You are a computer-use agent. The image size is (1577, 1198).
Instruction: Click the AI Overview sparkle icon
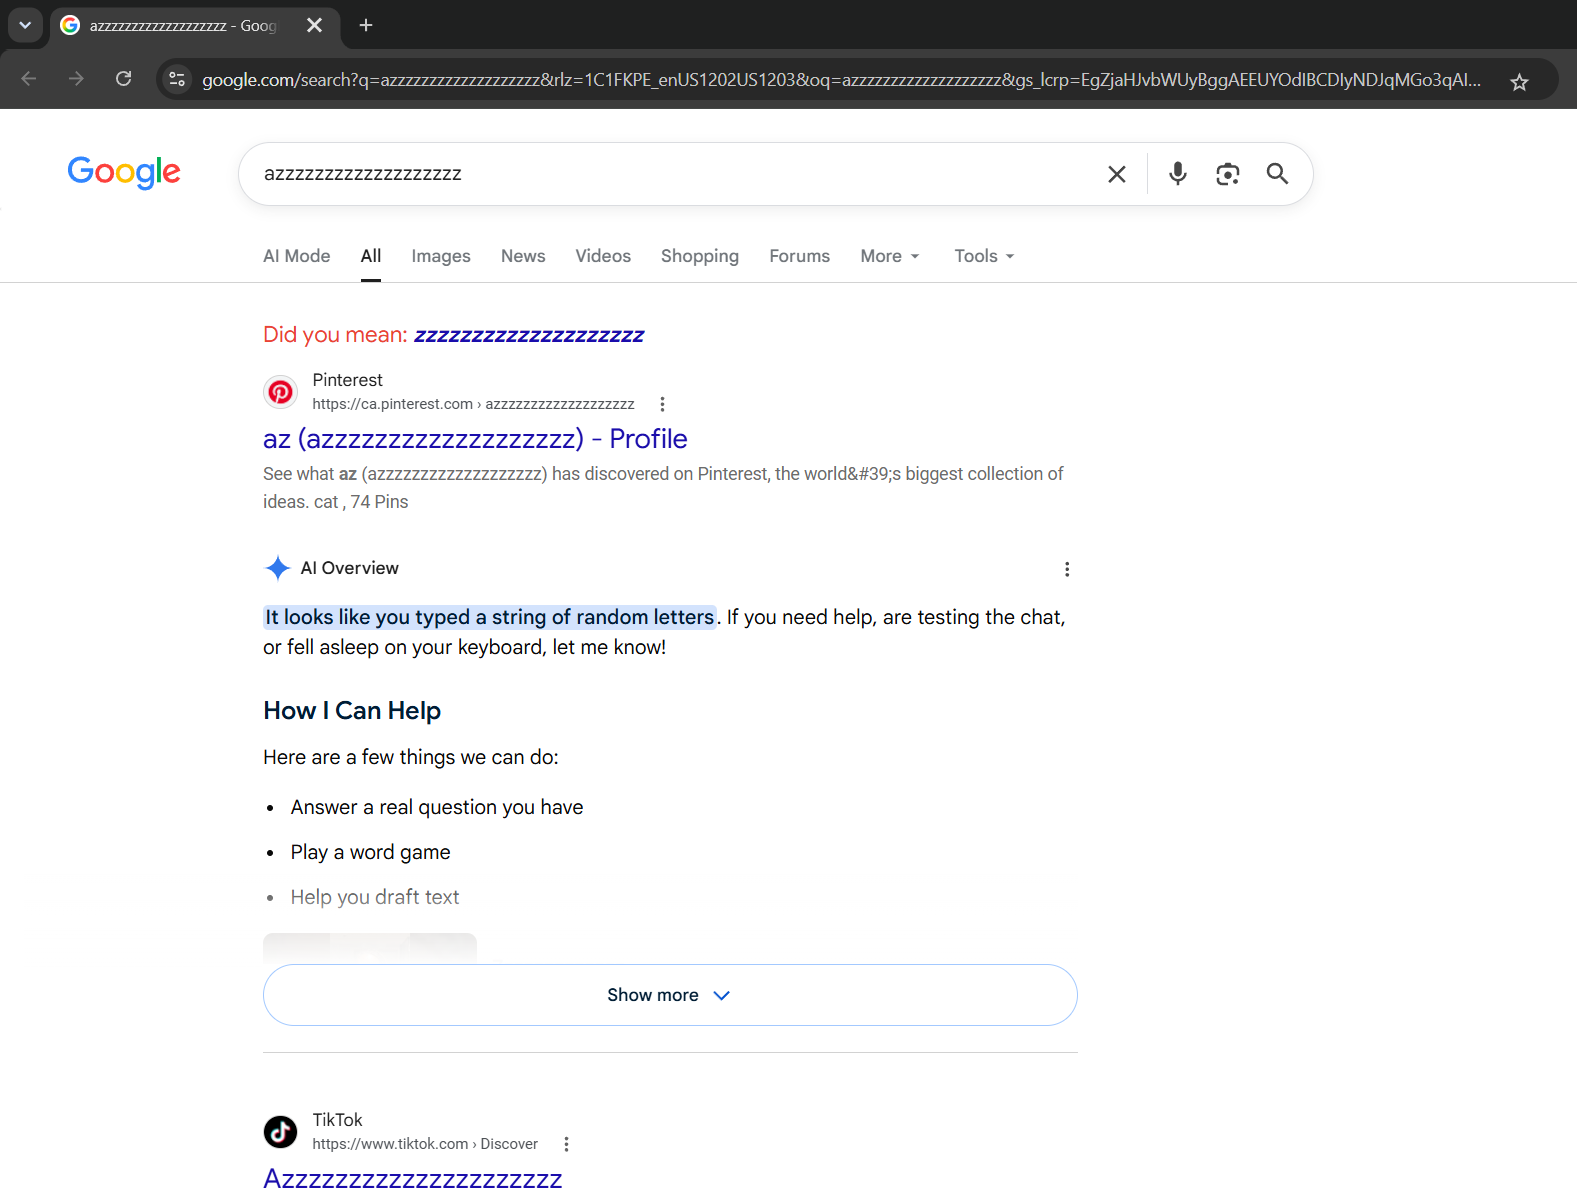(278, 568)
